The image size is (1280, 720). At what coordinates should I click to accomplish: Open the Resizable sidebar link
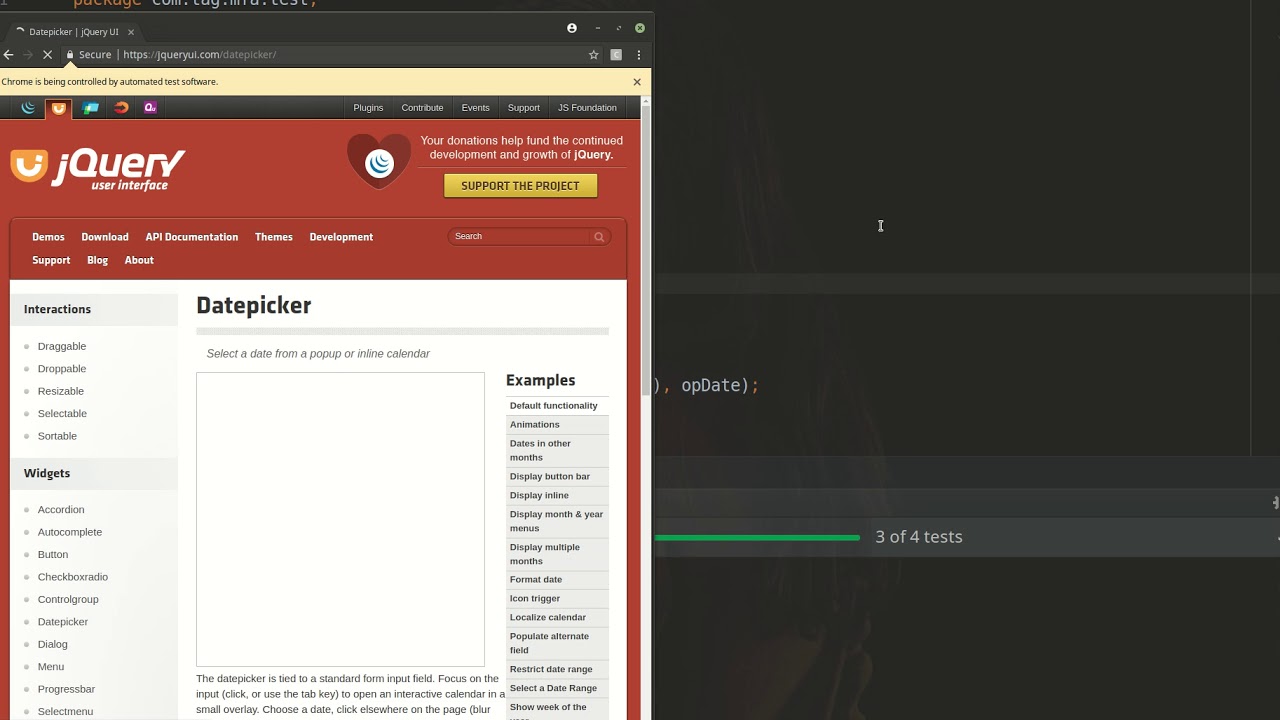[61, 391]
